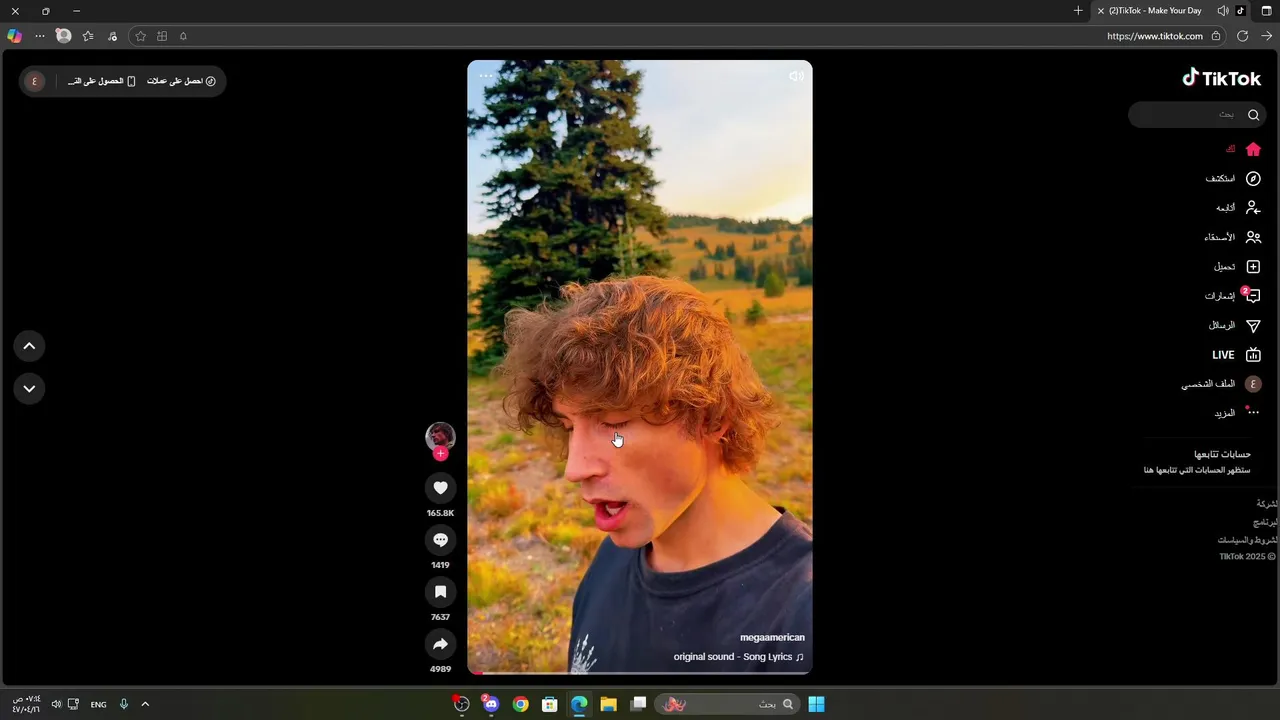The image size is (1280, 720).
Task: Open the Copilot icon in Edge toolbar
Action: (x=14, y=36)
